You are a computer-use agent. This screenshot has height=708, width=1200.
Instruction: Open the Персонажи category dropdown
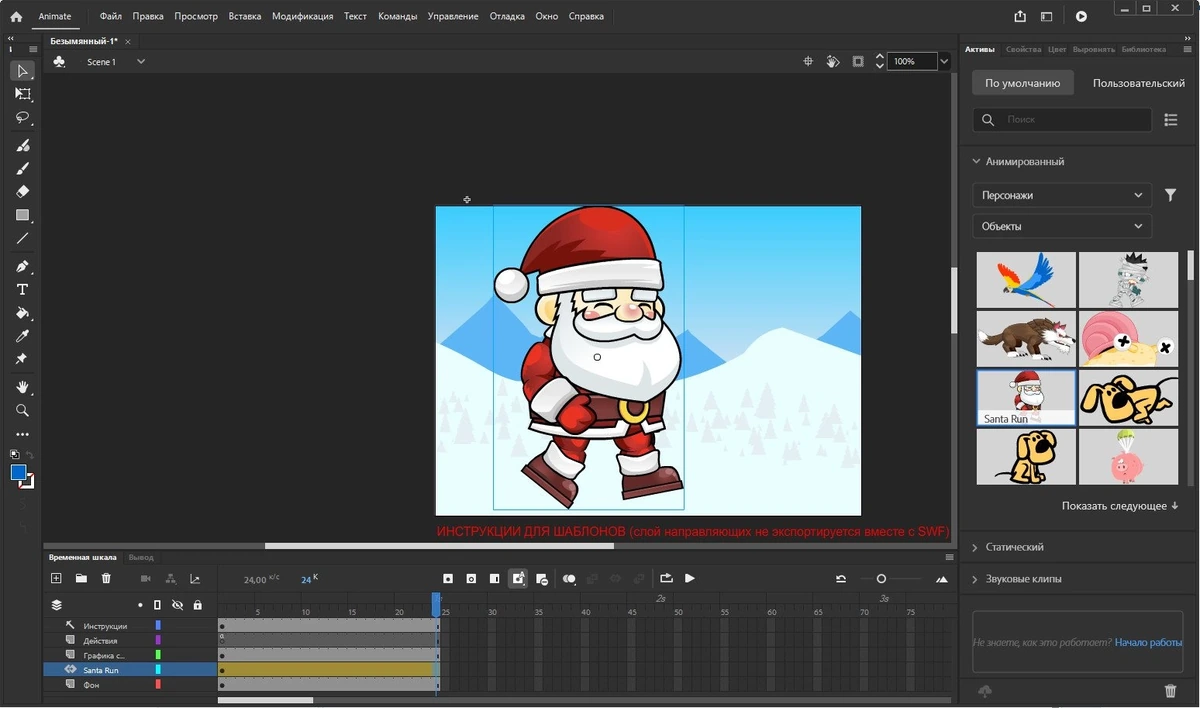click(x=1062, y=195)
